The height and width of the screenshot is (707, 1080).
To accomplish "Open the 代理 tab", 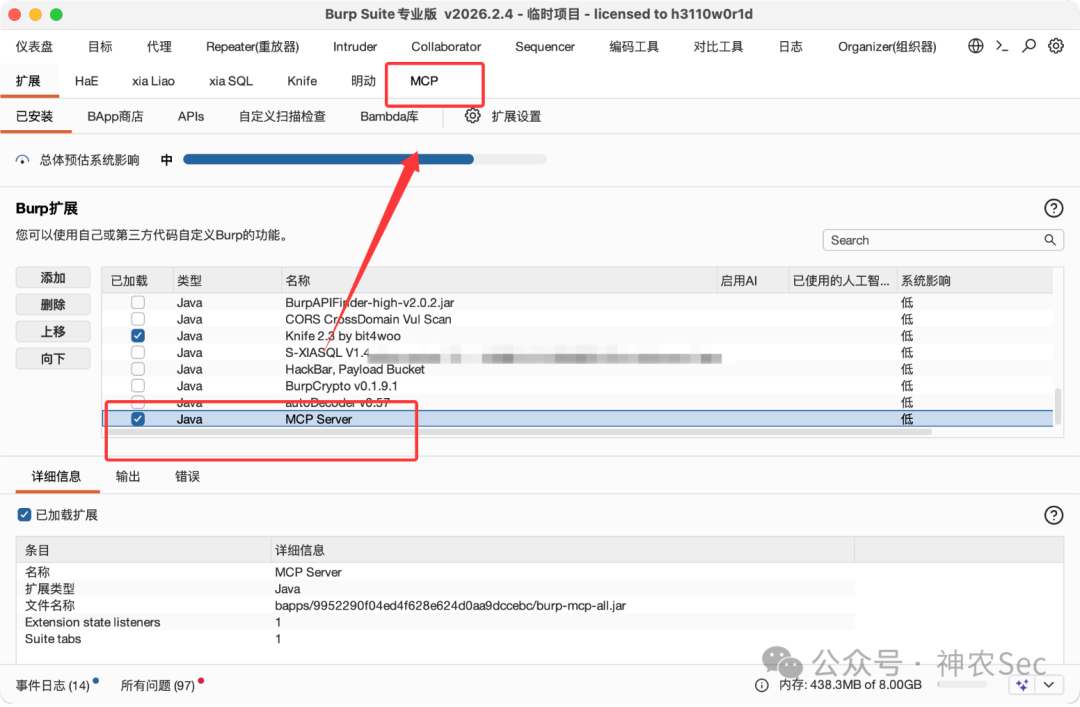I will [159, 46].
